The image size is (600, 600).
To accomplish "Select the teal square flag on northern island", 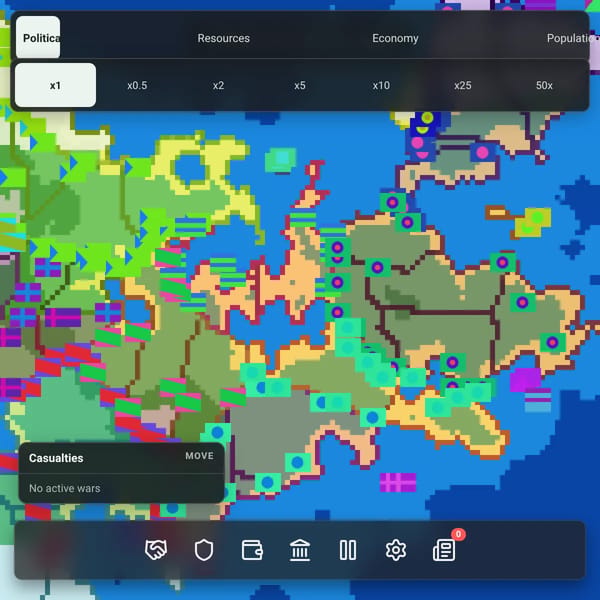I will (281, 160).
